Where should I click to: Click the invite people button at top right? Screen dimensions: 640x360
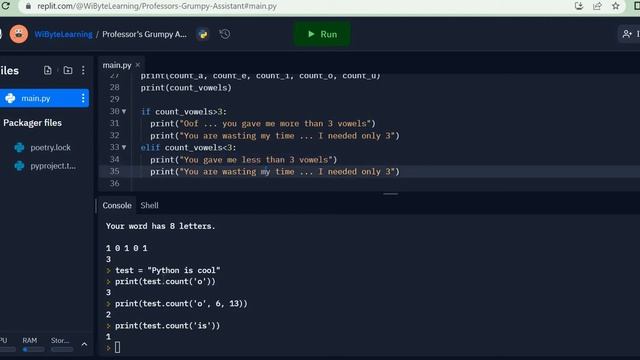629,34
